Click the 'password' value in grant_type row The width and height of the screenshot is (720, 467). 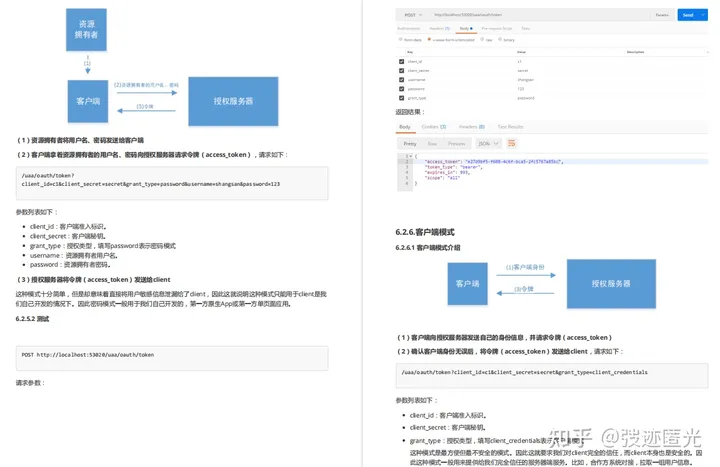(526, 98)
